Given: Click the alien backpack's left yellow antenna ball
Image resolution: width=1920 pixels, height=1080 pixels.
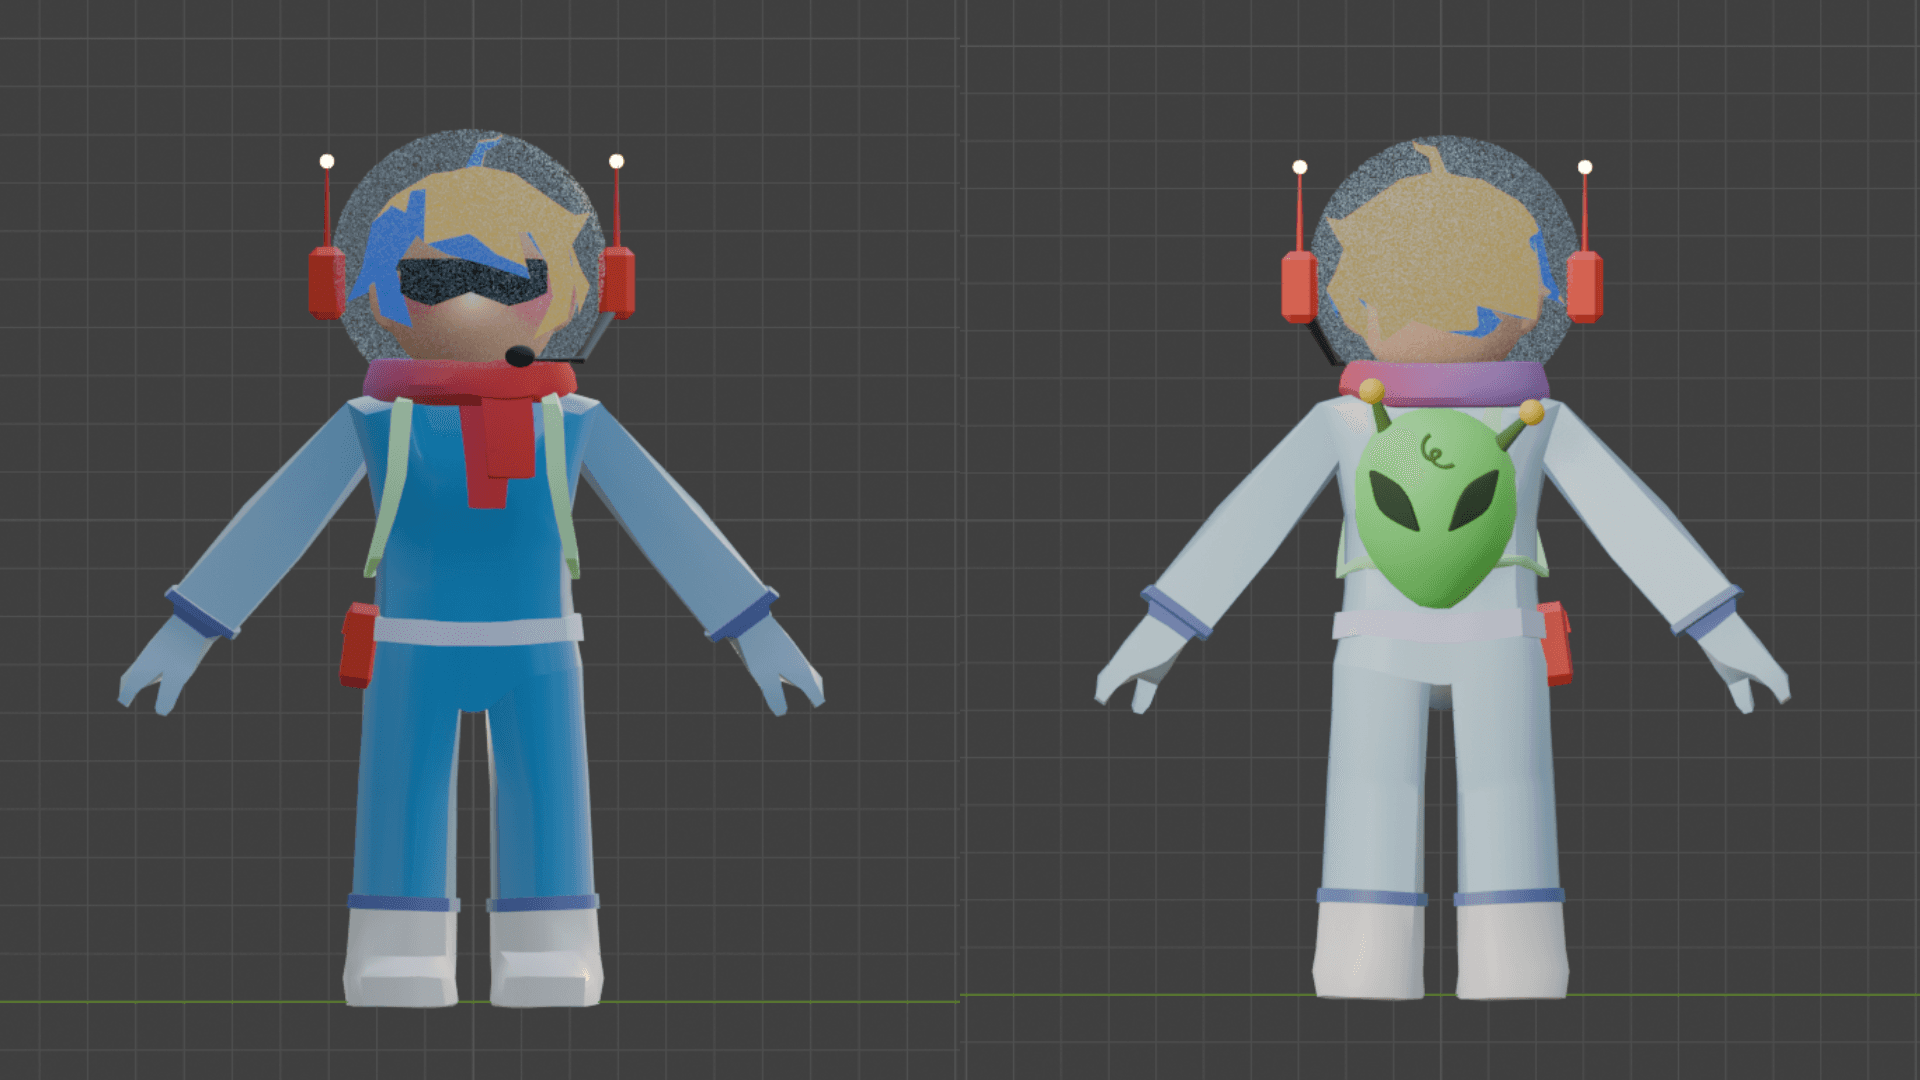Looking at the screenshot, I should pyautogui.click(x=1372, y=390).
